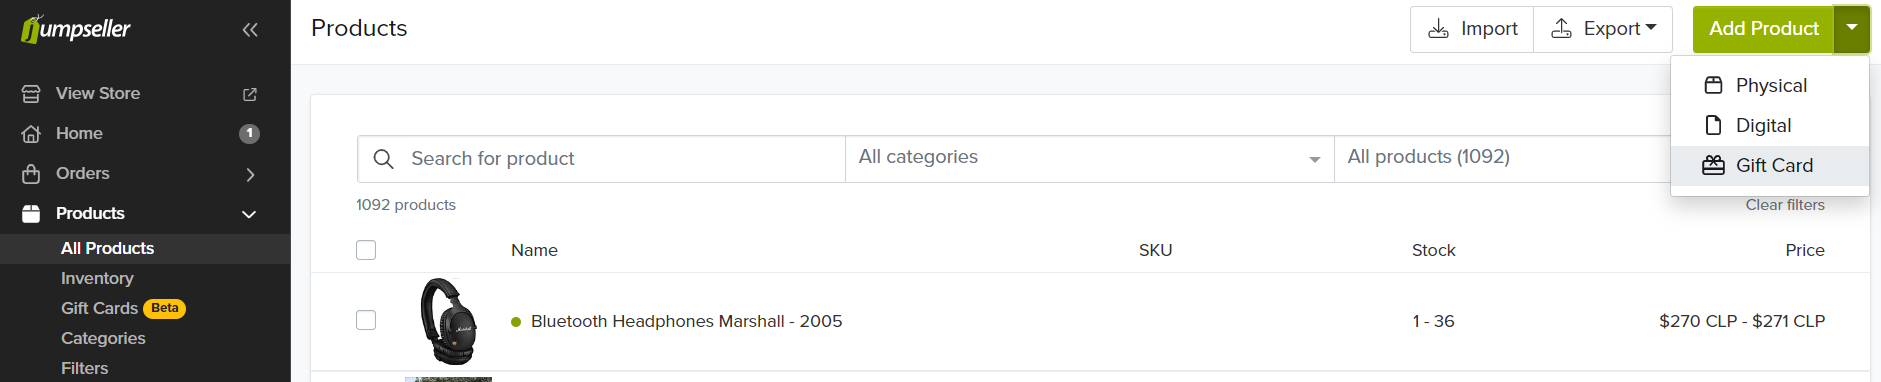This screenshot has height=382, width=1881.
Task: Tick the select-all products checkbox
Action: click(366, 250)
